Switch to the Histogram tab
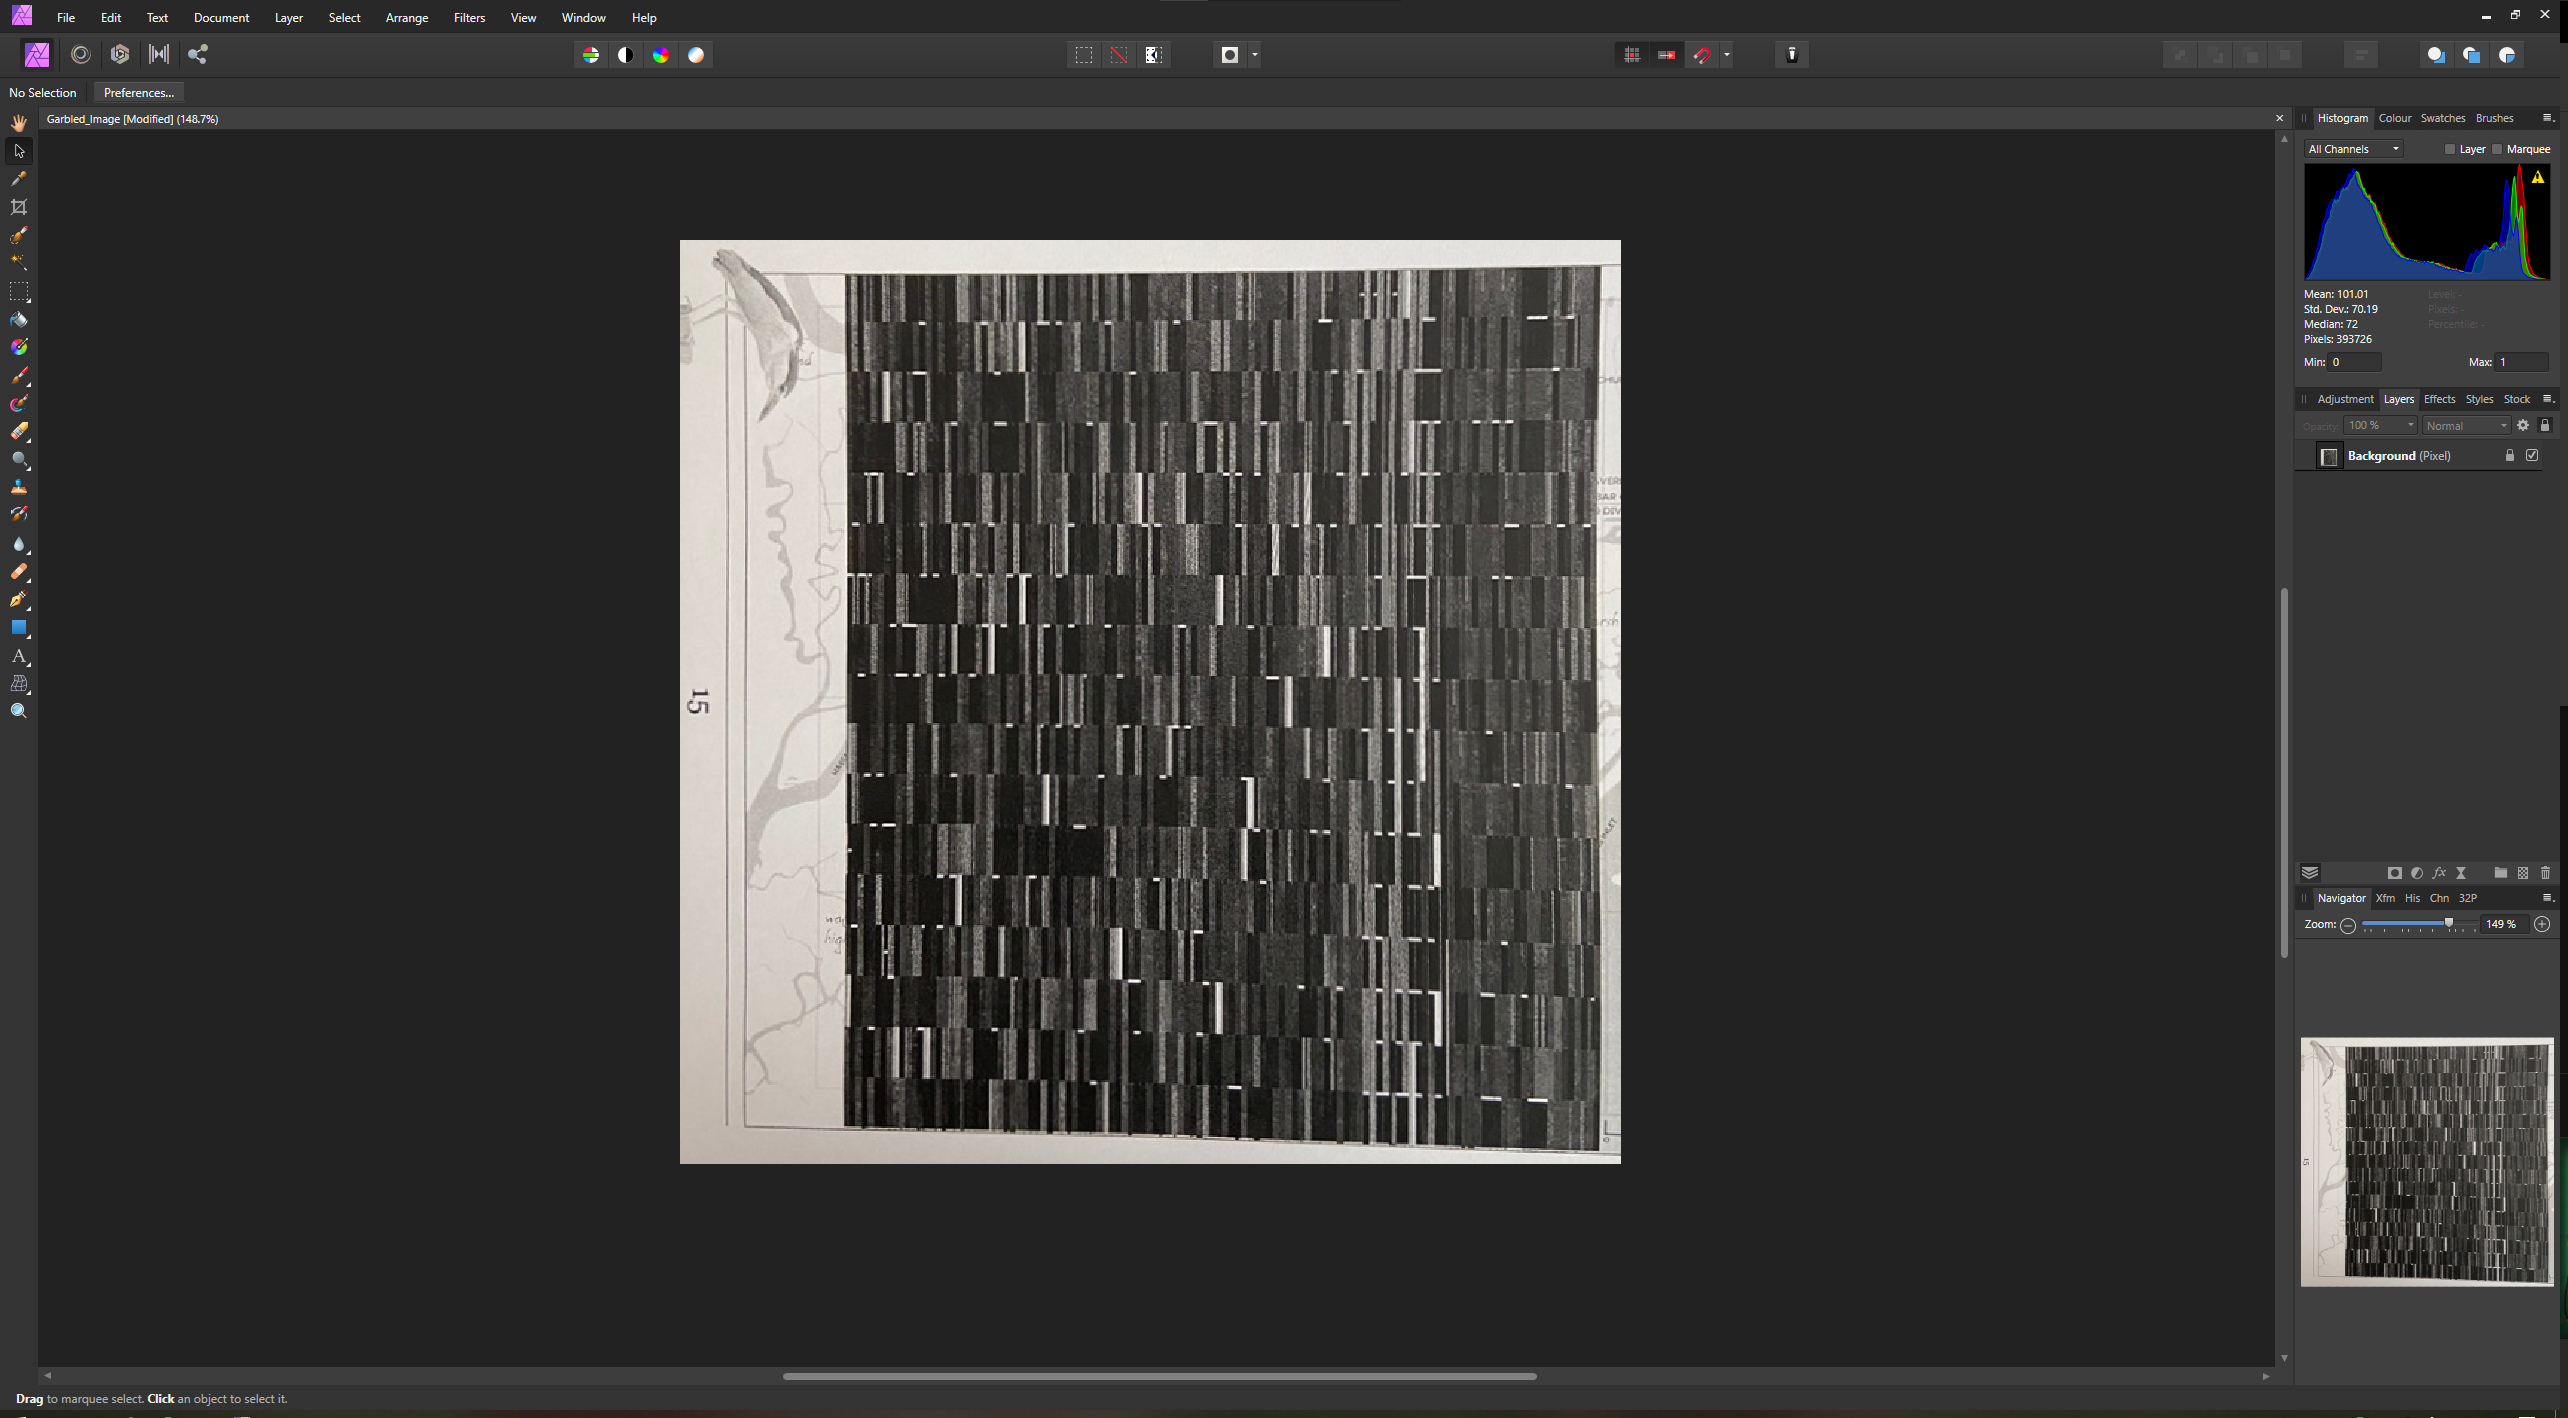Viewport: 2568px width, 1418px height. pyautogui.click(x=2341, y=117)
